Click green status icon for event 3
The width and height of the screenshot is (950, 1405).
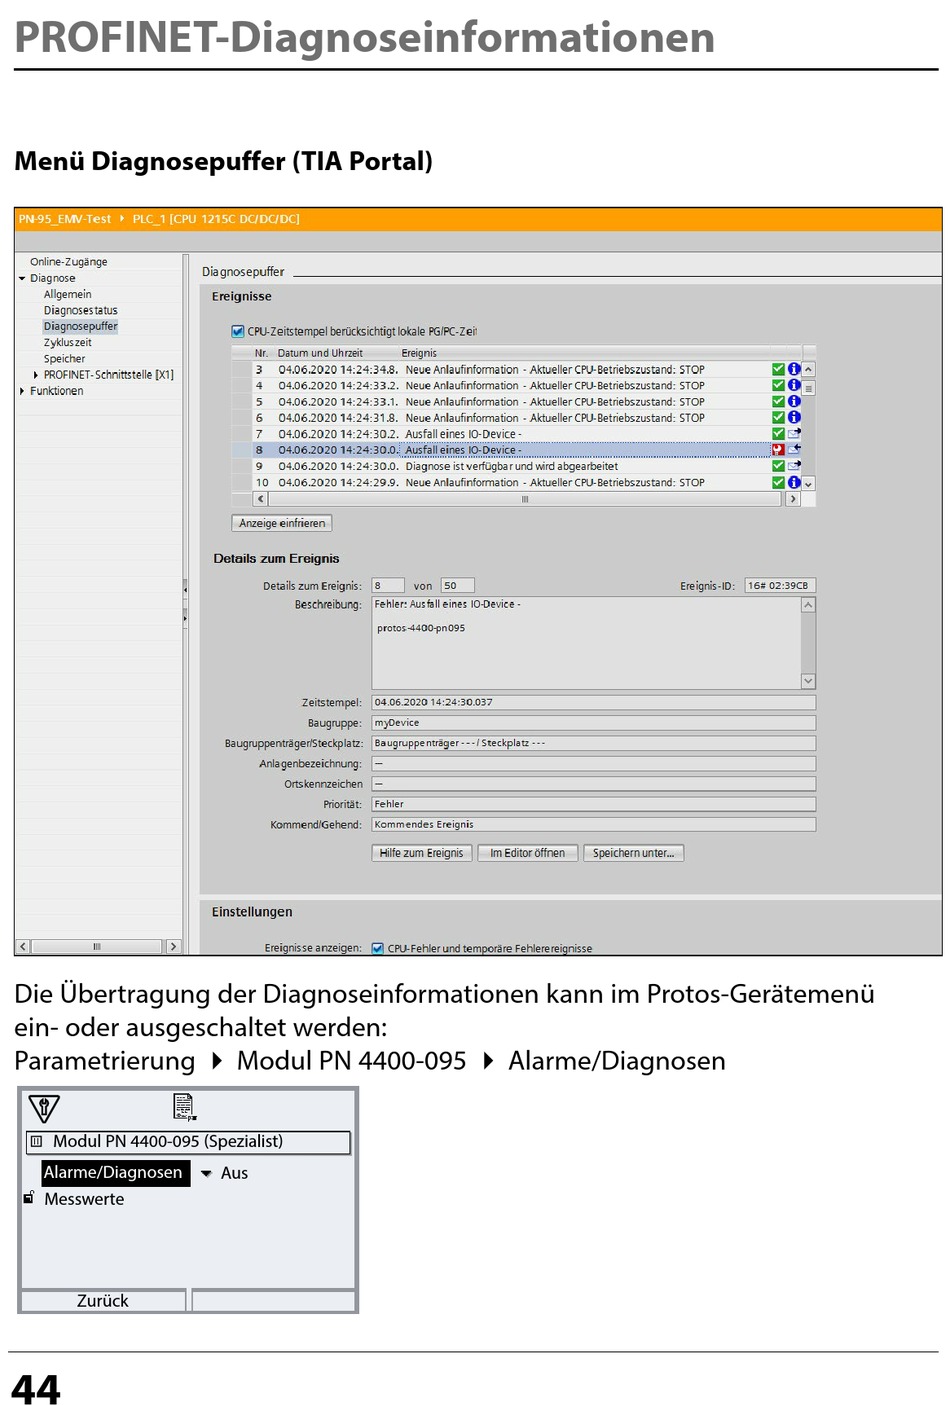pos(778,369)
